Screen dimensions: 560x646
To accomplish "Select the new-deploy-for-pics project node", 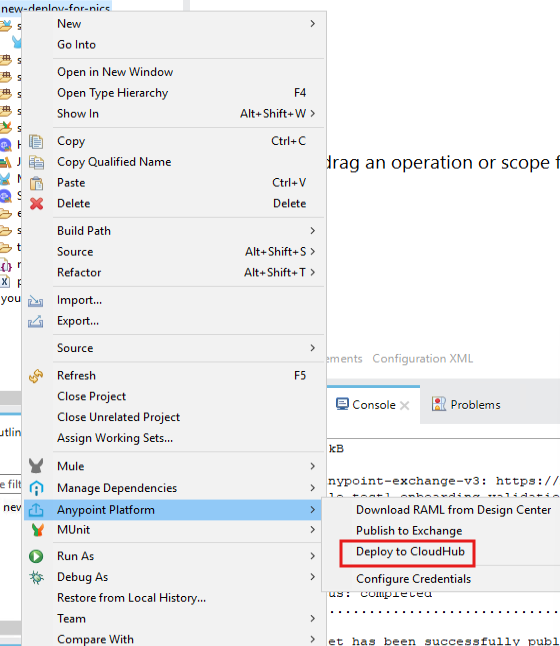I will pos(56,7).
